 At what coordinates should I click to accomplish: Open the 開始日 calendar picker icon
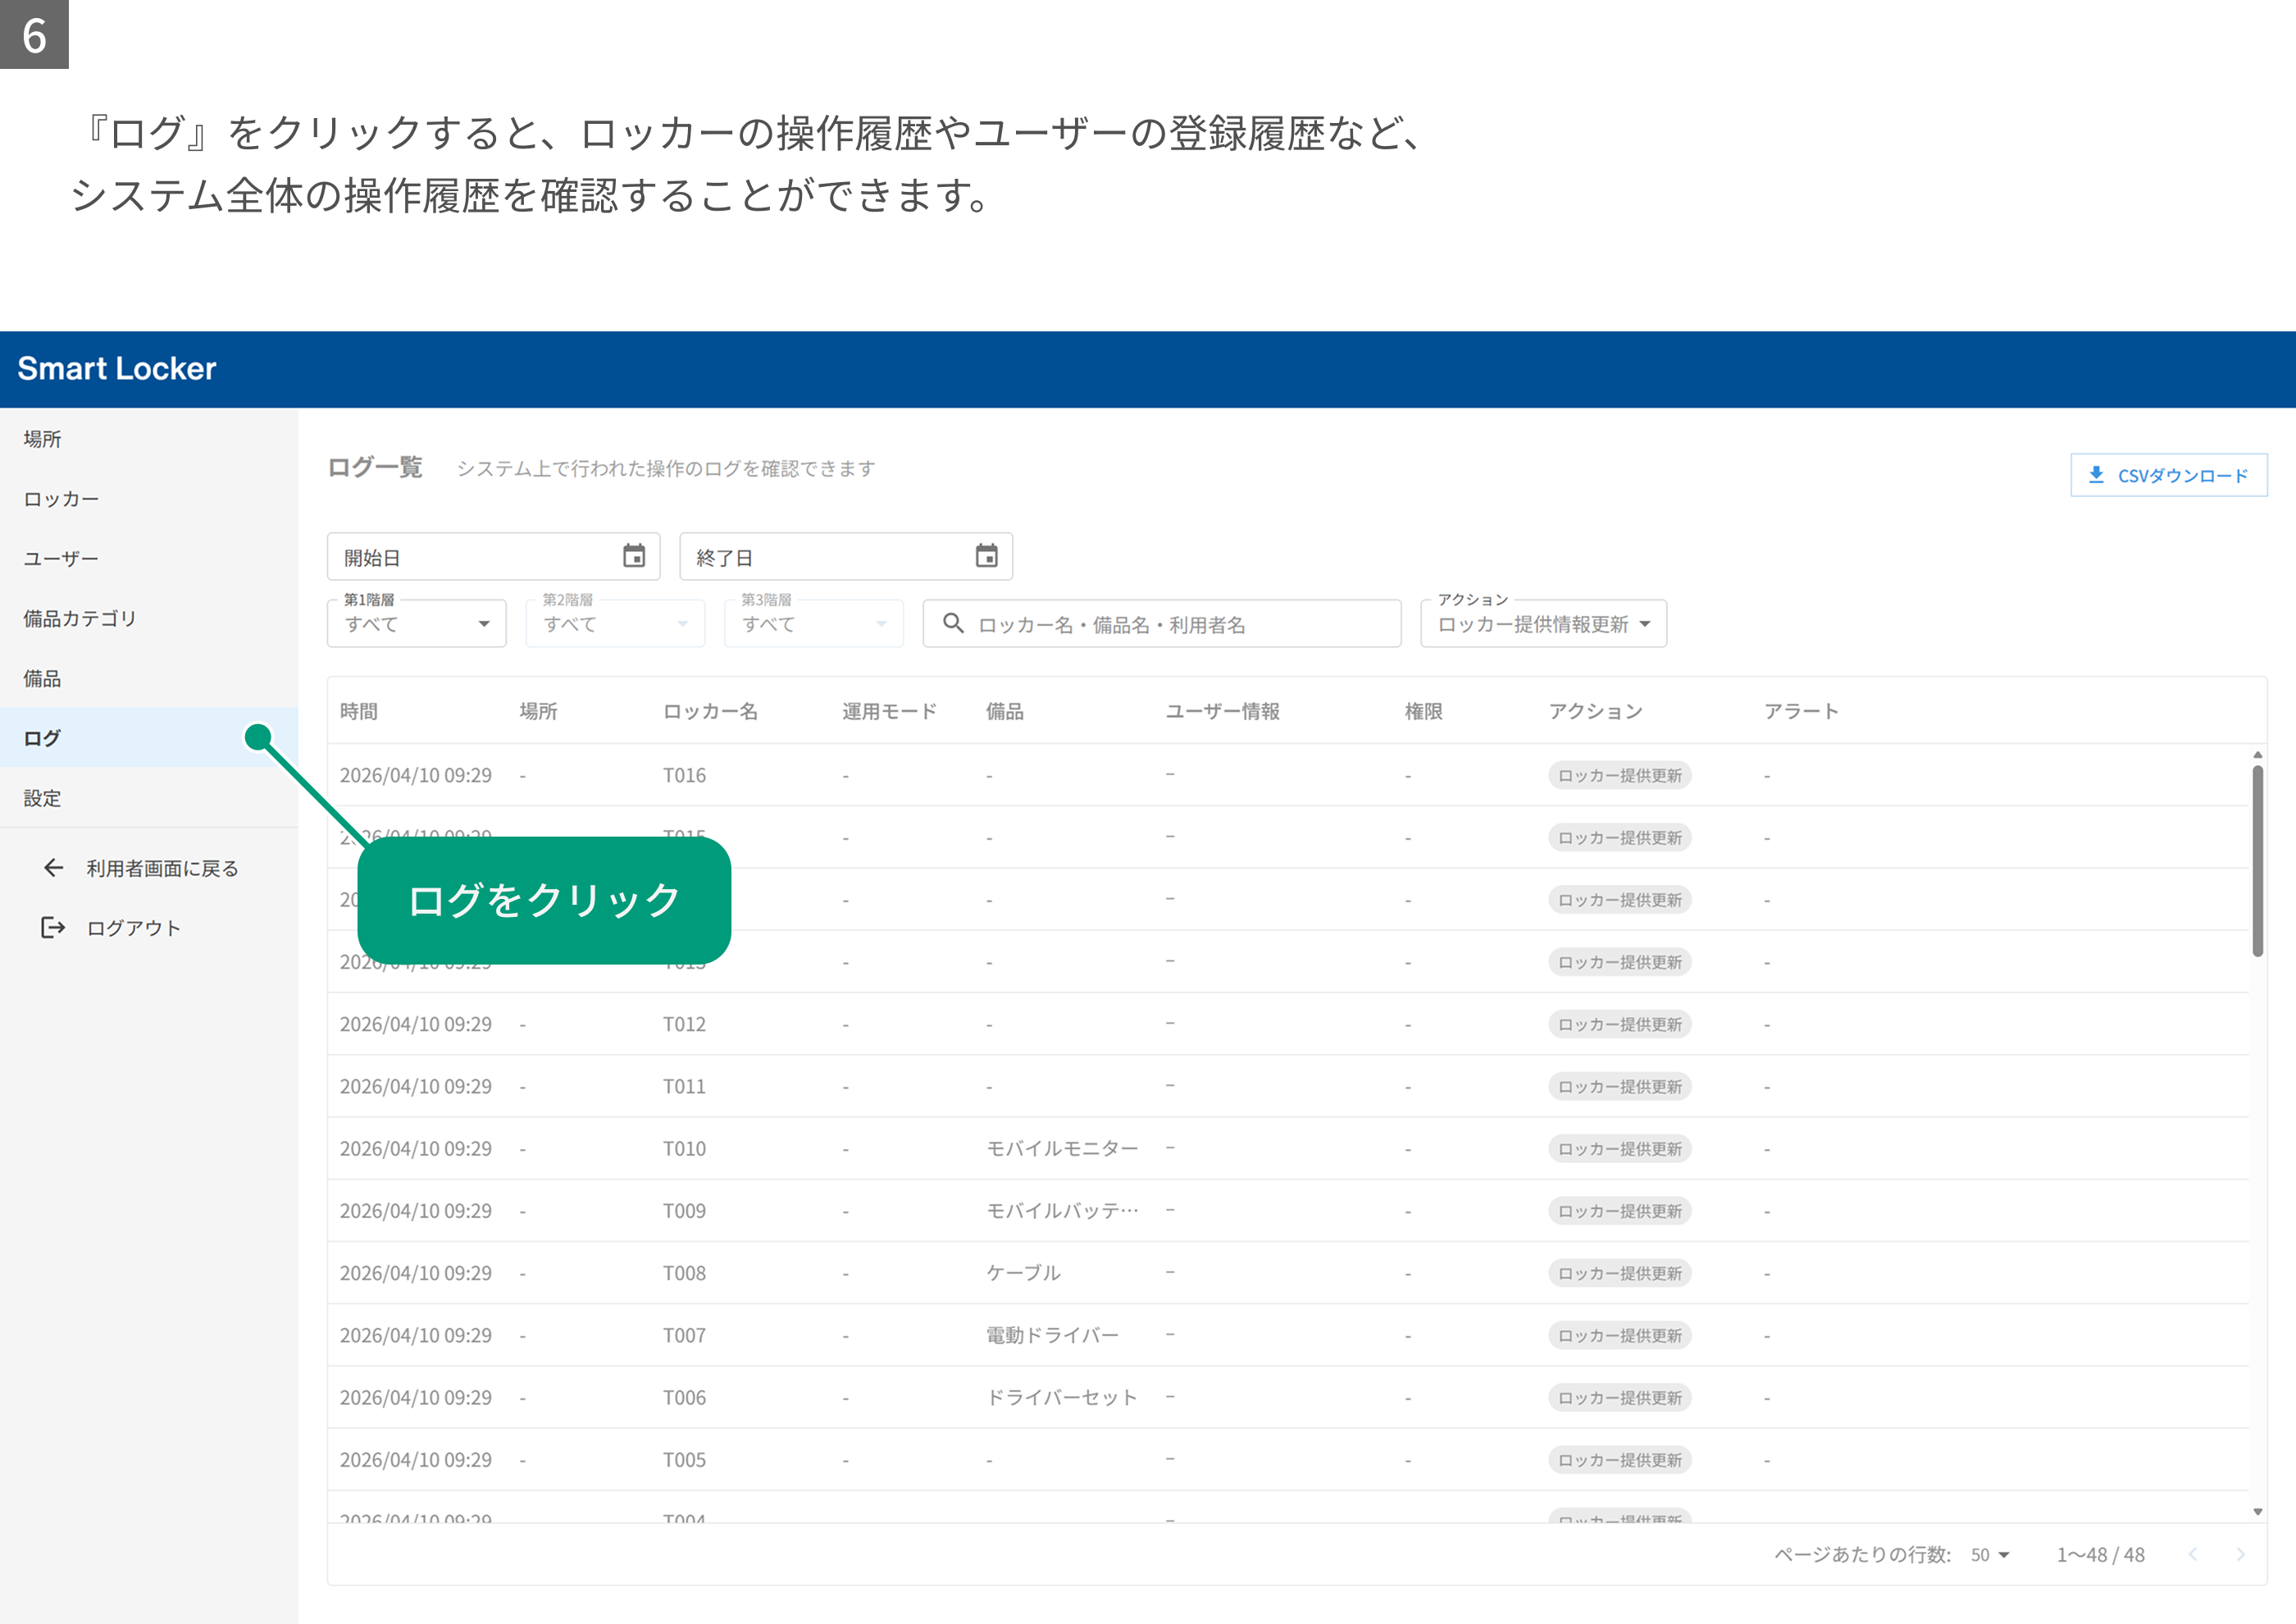tap(634, 556)
